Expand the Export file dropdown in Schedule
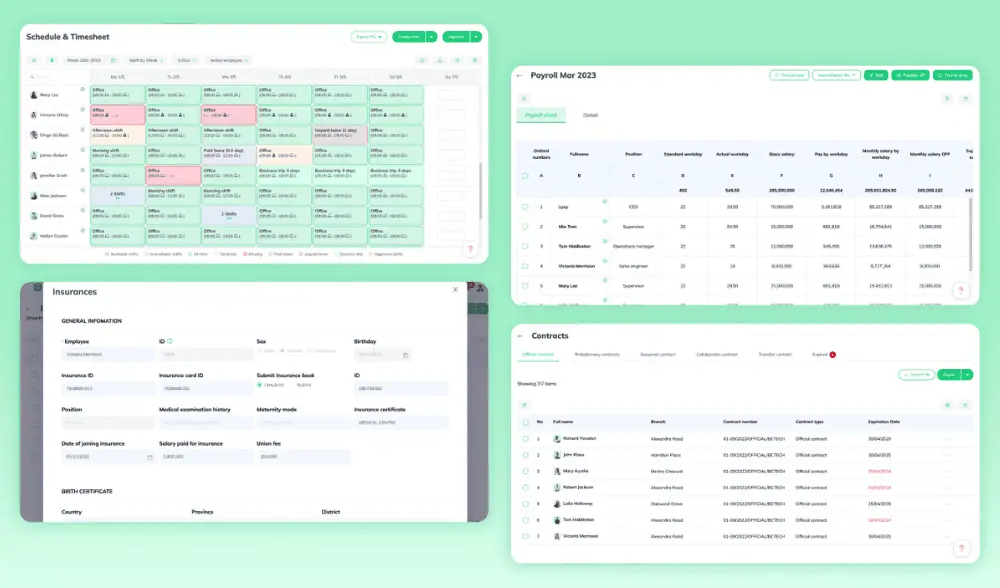 click(369, 37)
